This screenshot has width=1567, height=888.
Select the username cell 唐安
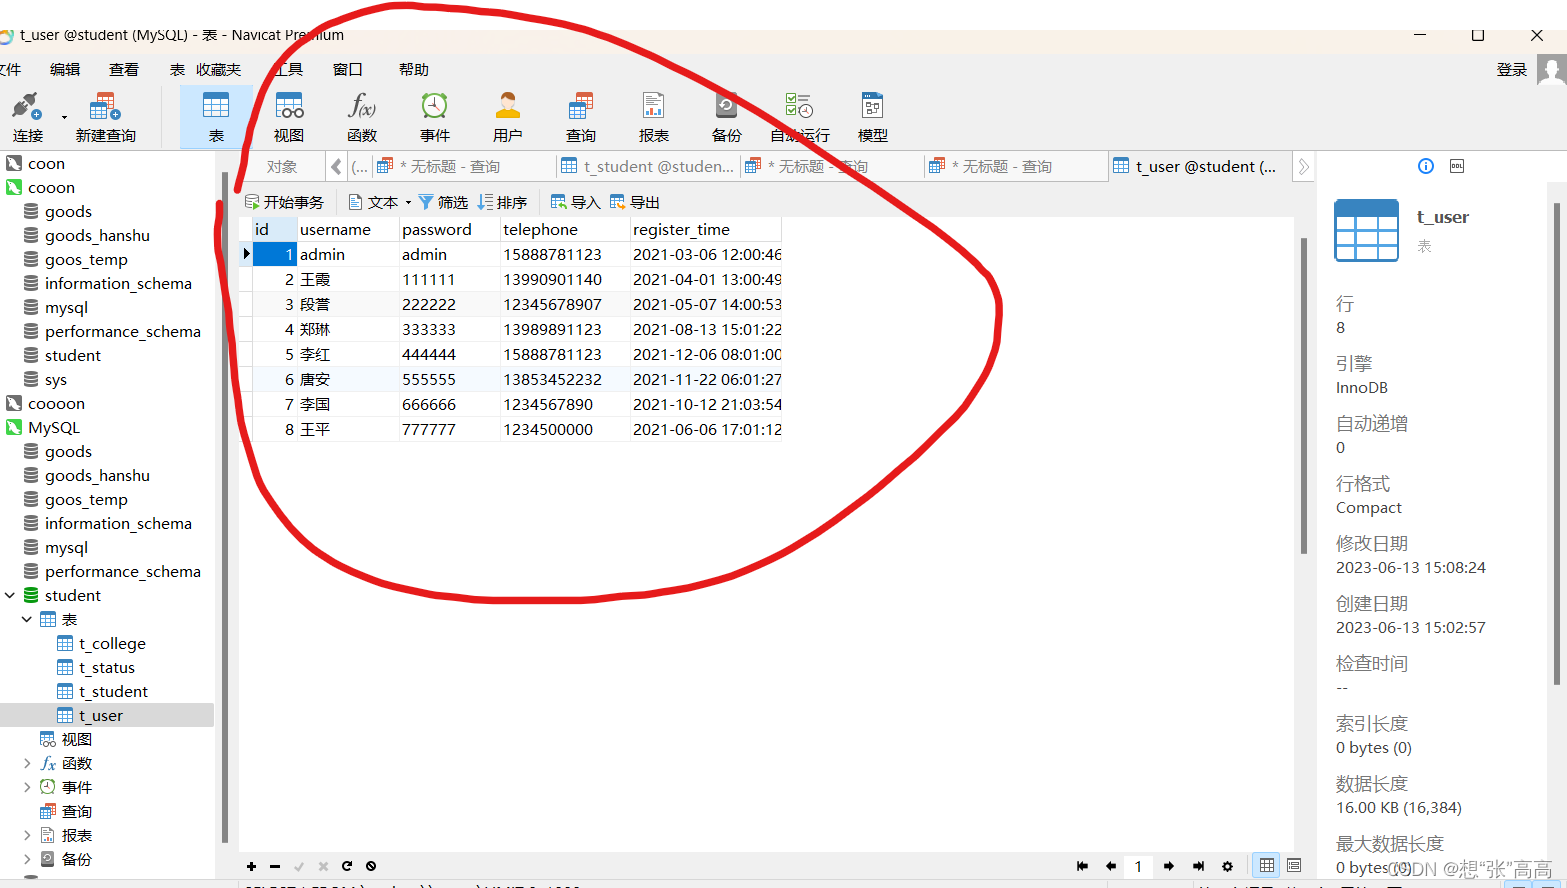[x=348, y=379]
